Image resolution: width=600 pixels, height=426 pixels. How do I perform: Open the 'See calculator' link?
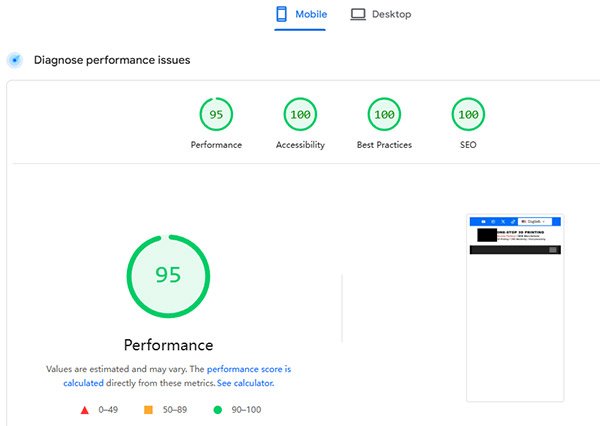coord(245,383)
